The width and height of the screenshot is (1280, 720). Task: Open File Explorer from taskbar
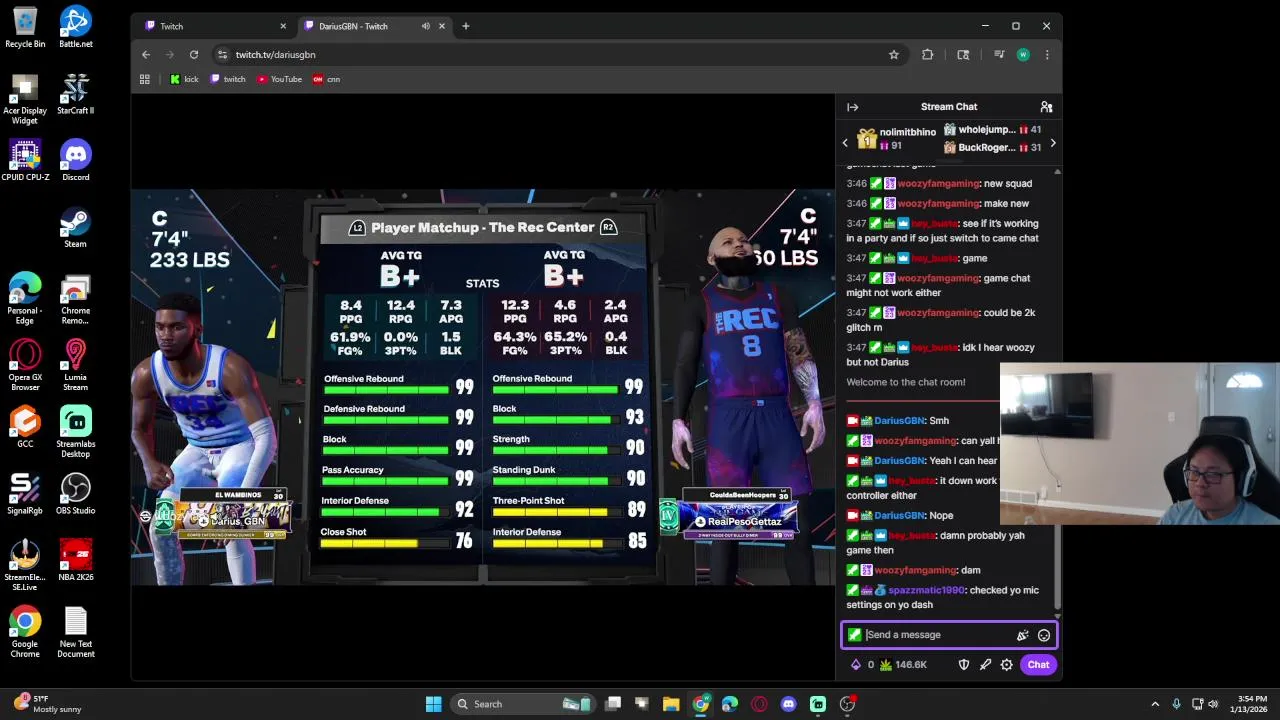pos(671,704)
